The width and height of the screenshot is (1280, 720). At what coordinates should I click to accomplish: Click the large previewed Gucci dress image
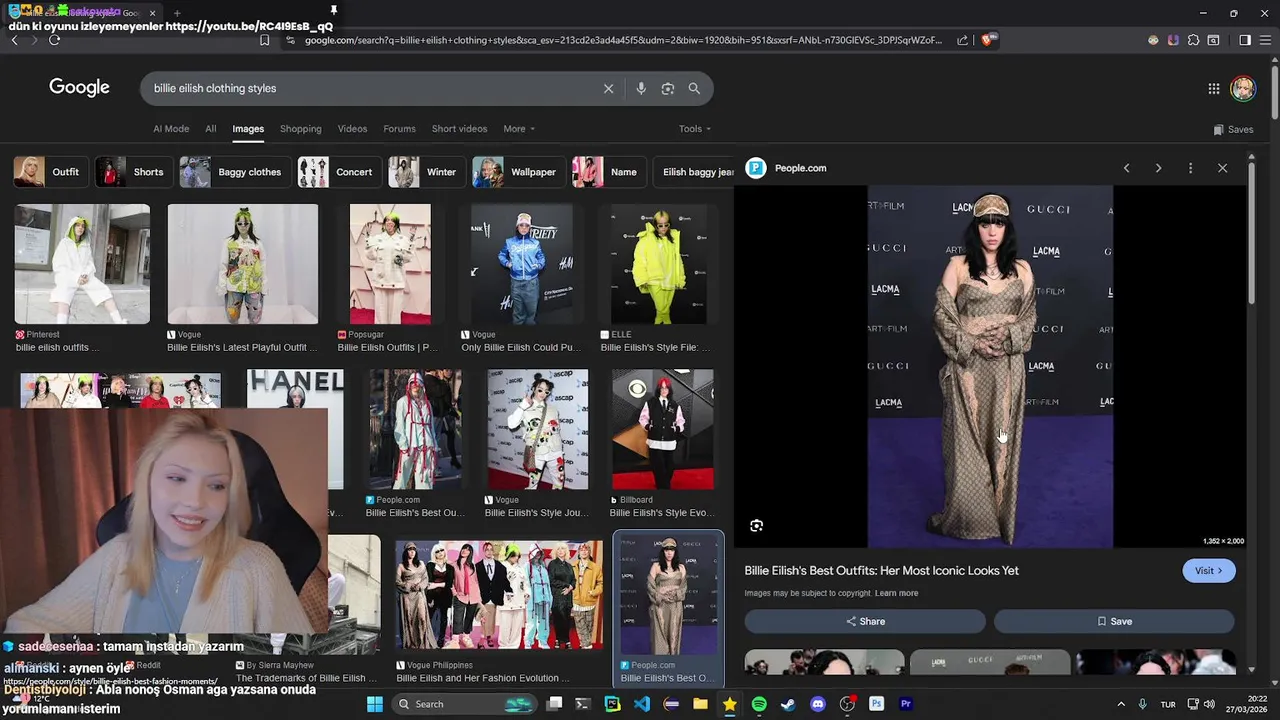[x=990, y=366]
